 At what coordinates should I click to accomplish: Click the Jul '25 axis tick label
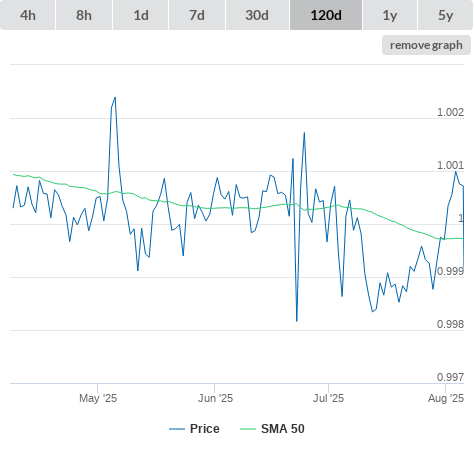coord(328,398)
